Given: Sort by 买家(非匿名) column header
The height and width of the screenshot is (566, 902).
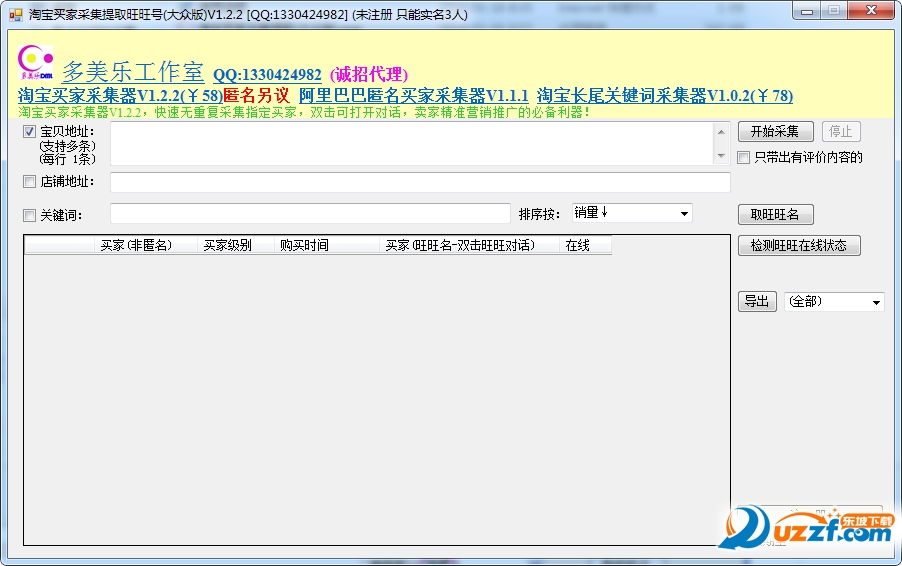Looking at the screenshot, I should coord(146,245).
